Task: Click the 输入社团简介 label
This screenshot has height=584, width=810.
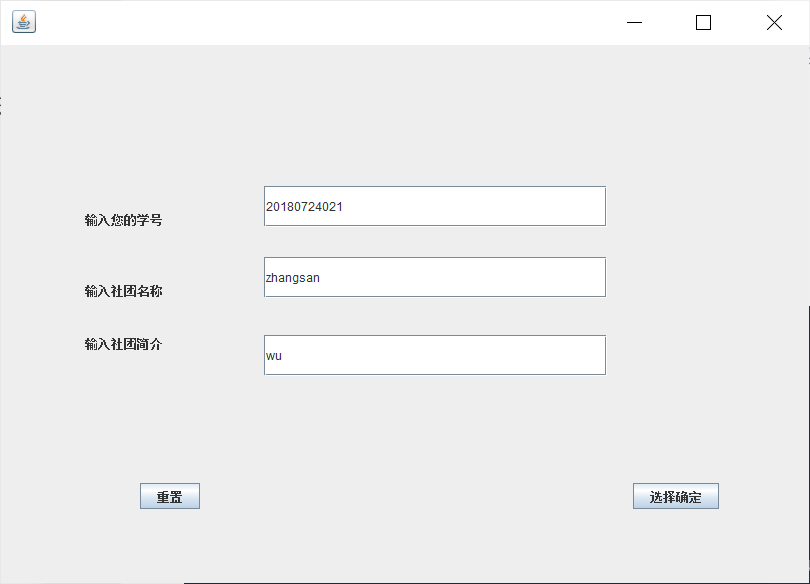Action: tap(122, 344)
